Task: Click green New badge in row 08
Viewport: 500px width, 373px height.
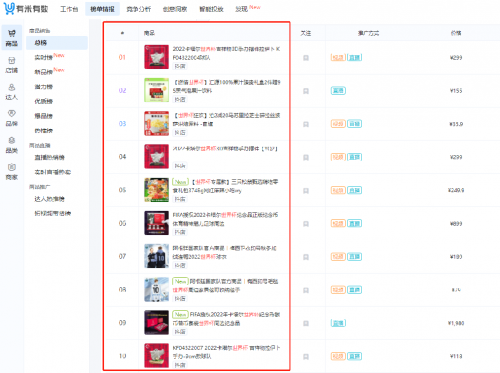Action: pos(180,281)
